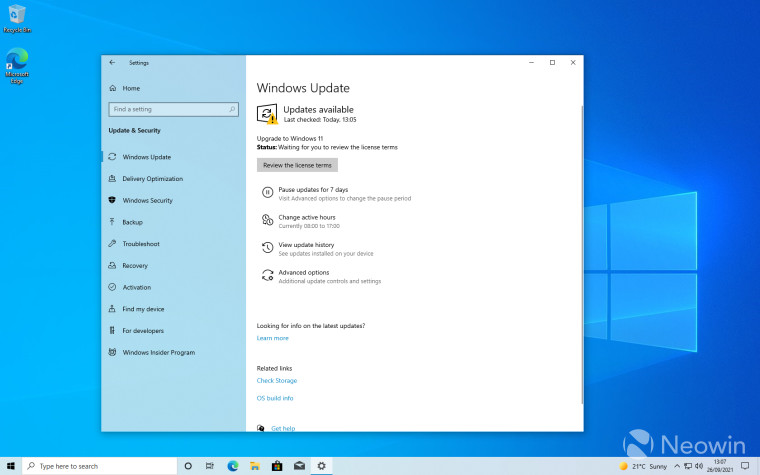Click the Find a setting search box

click(x=174, y=110)
